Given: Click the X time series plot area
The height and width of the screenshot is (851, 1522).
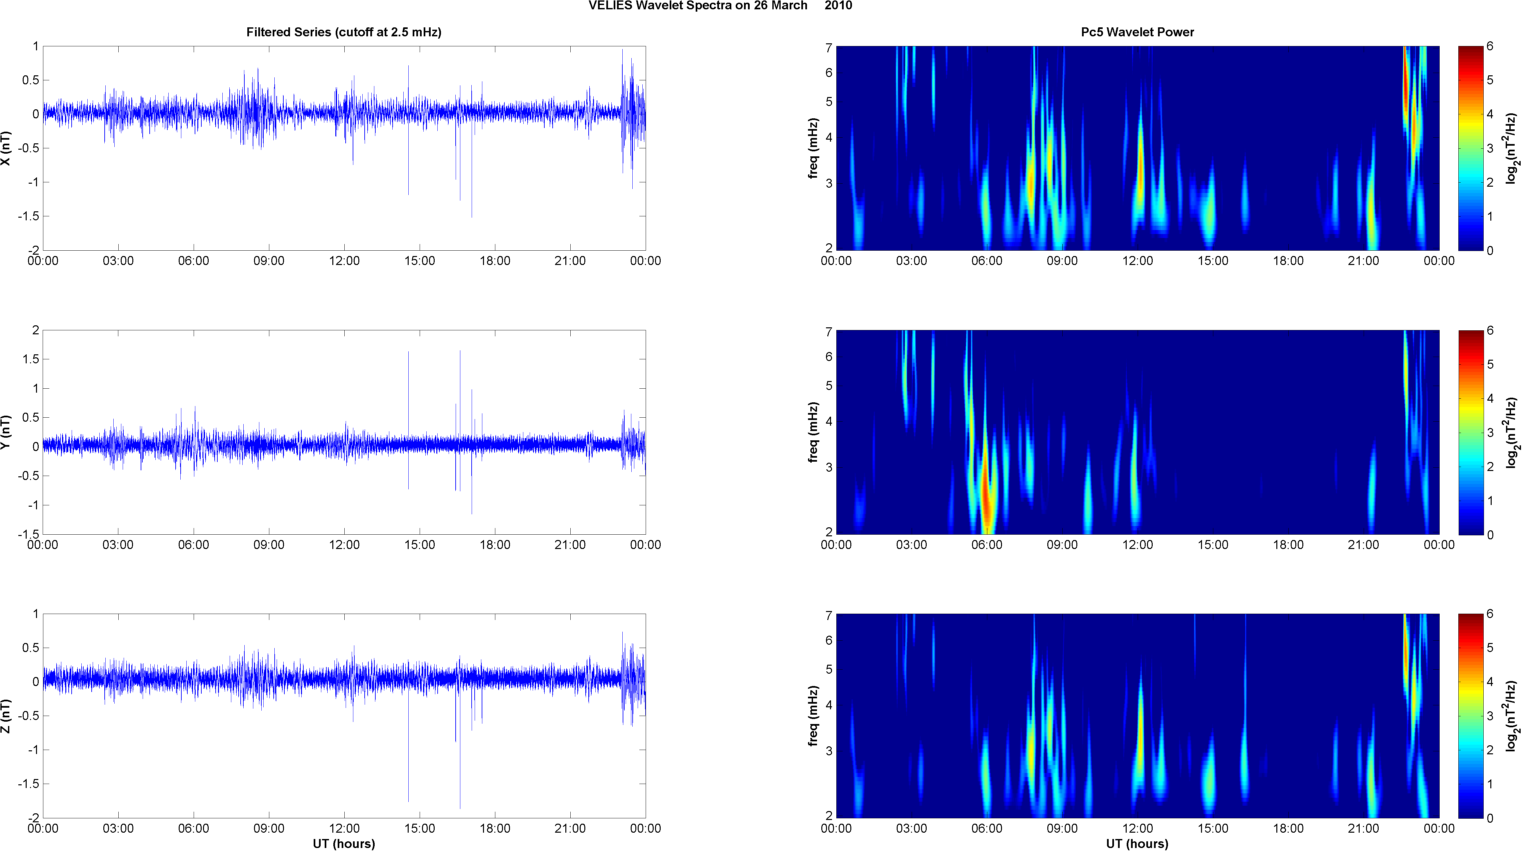Looking at the screenshot, I should (344, 148).
